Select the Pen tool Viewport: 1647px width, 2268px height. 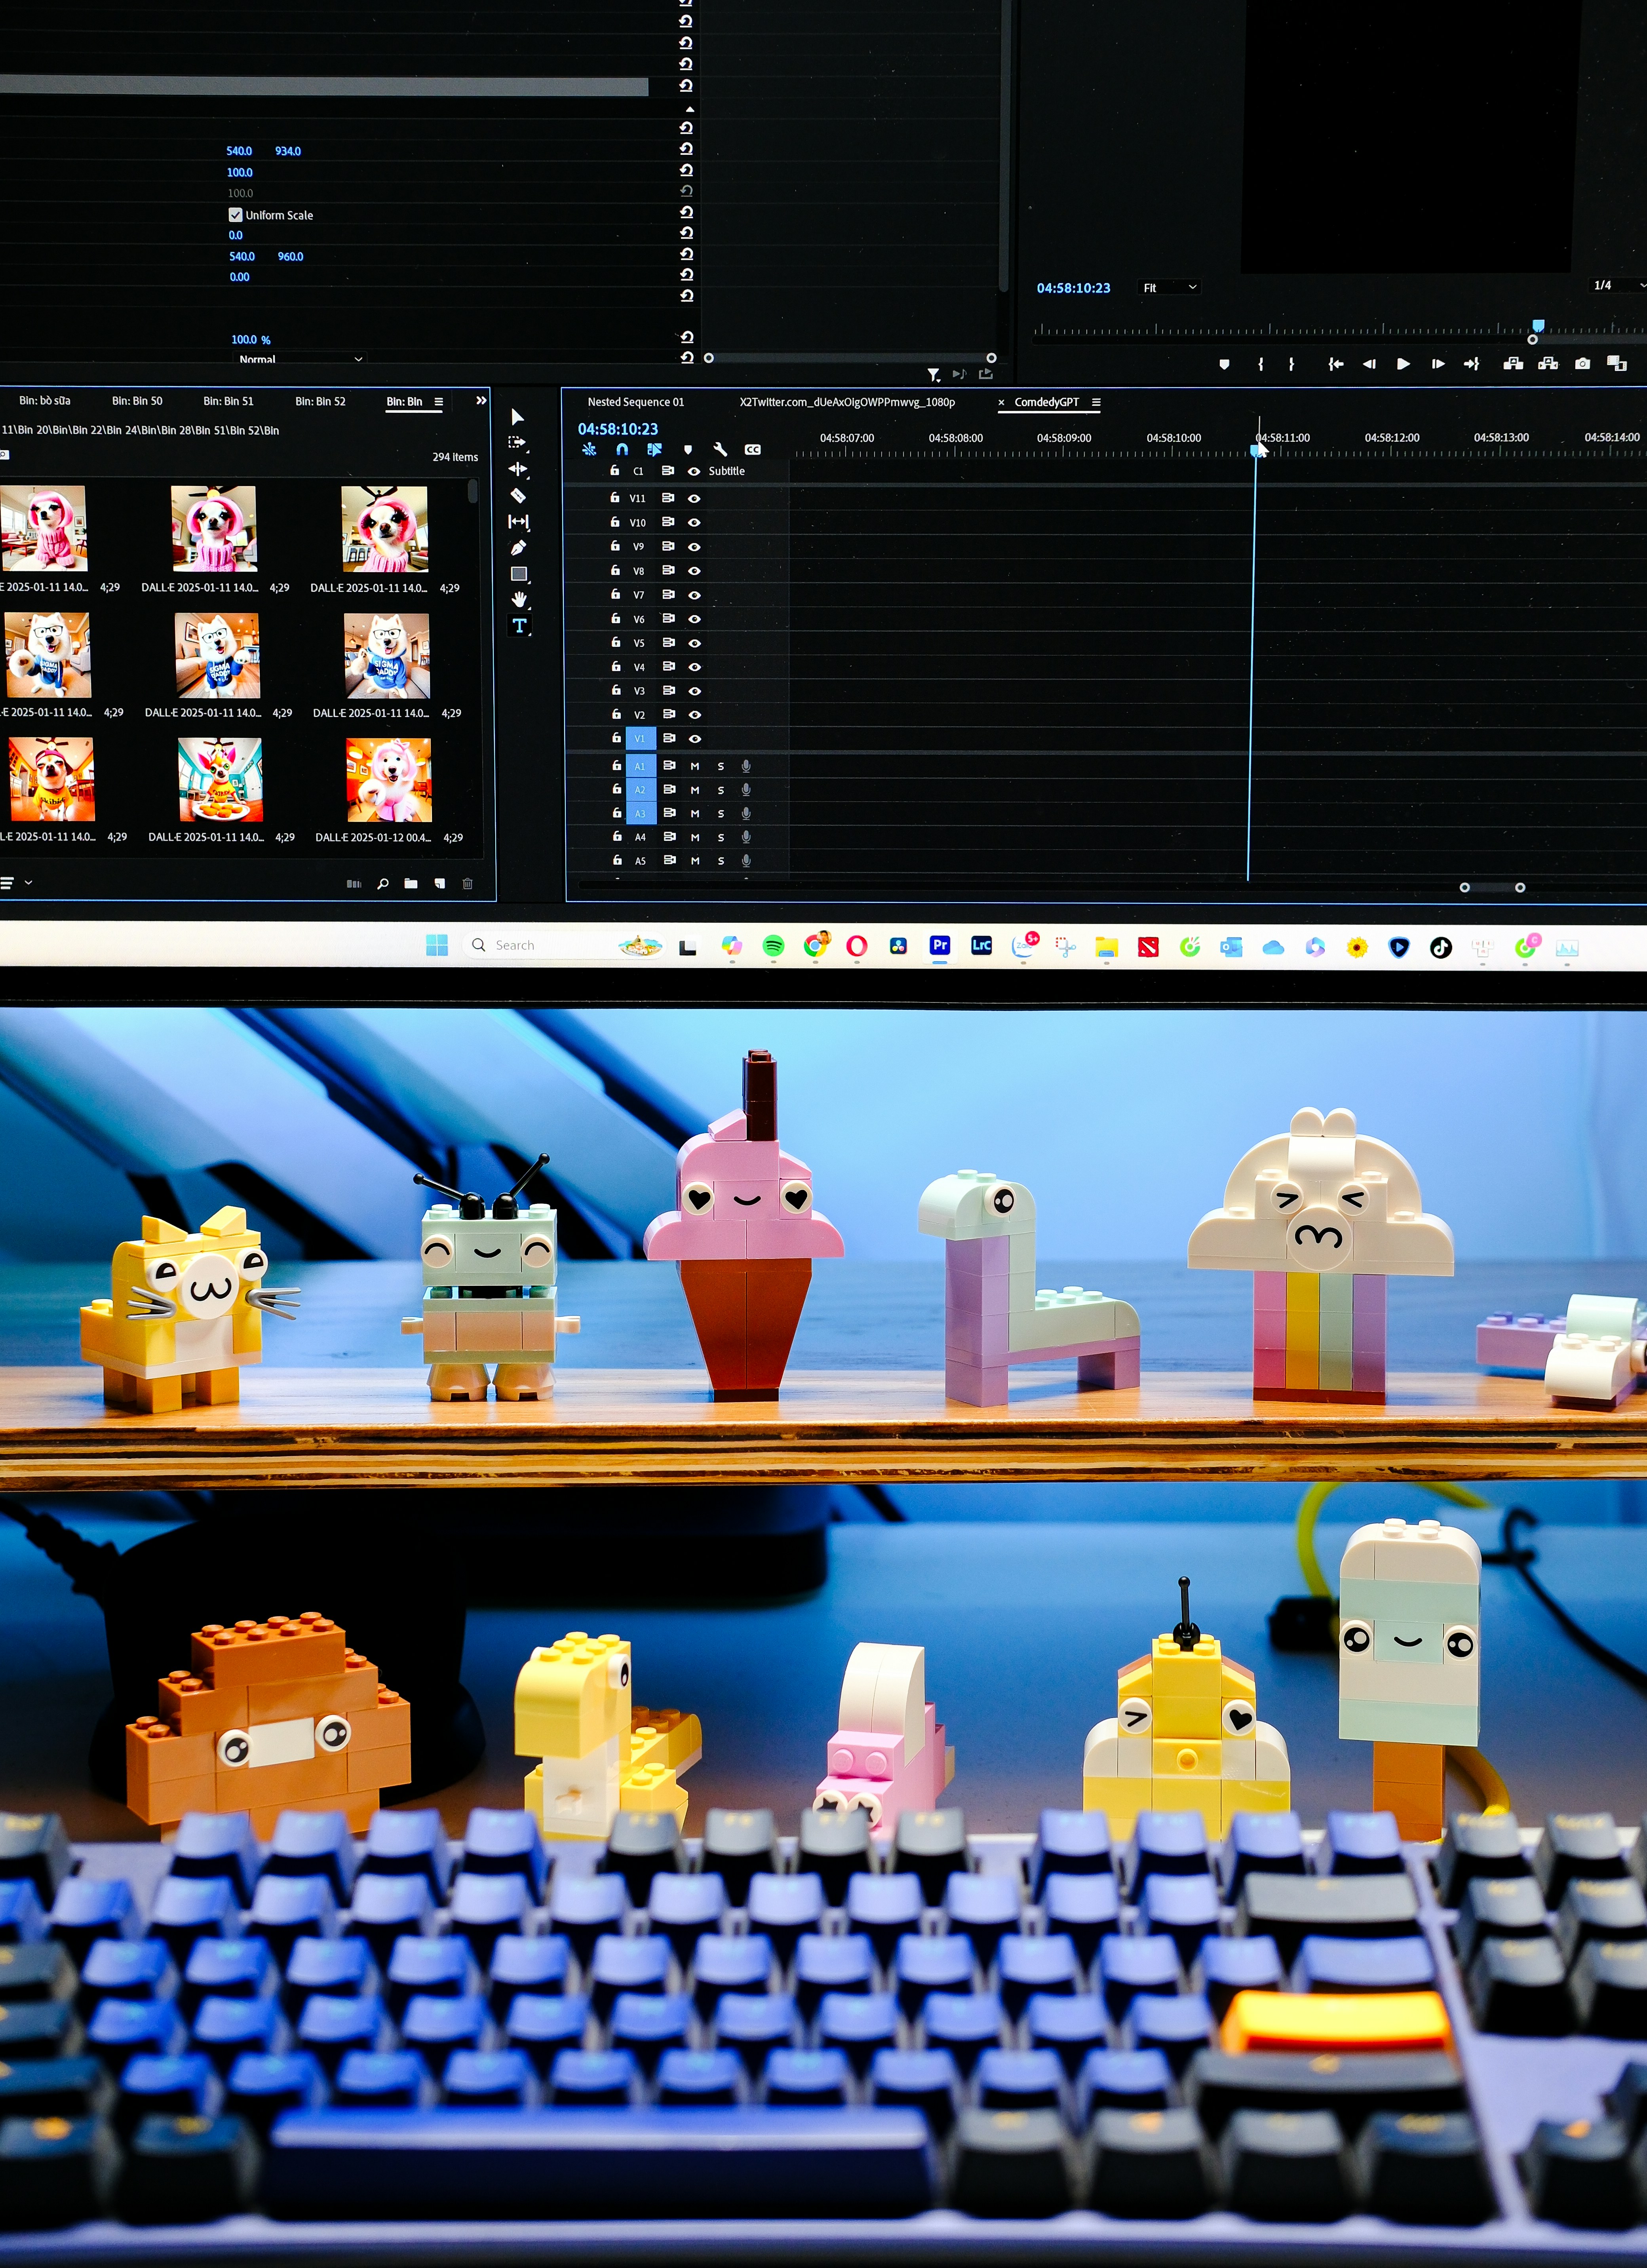[x=518, y=547]
